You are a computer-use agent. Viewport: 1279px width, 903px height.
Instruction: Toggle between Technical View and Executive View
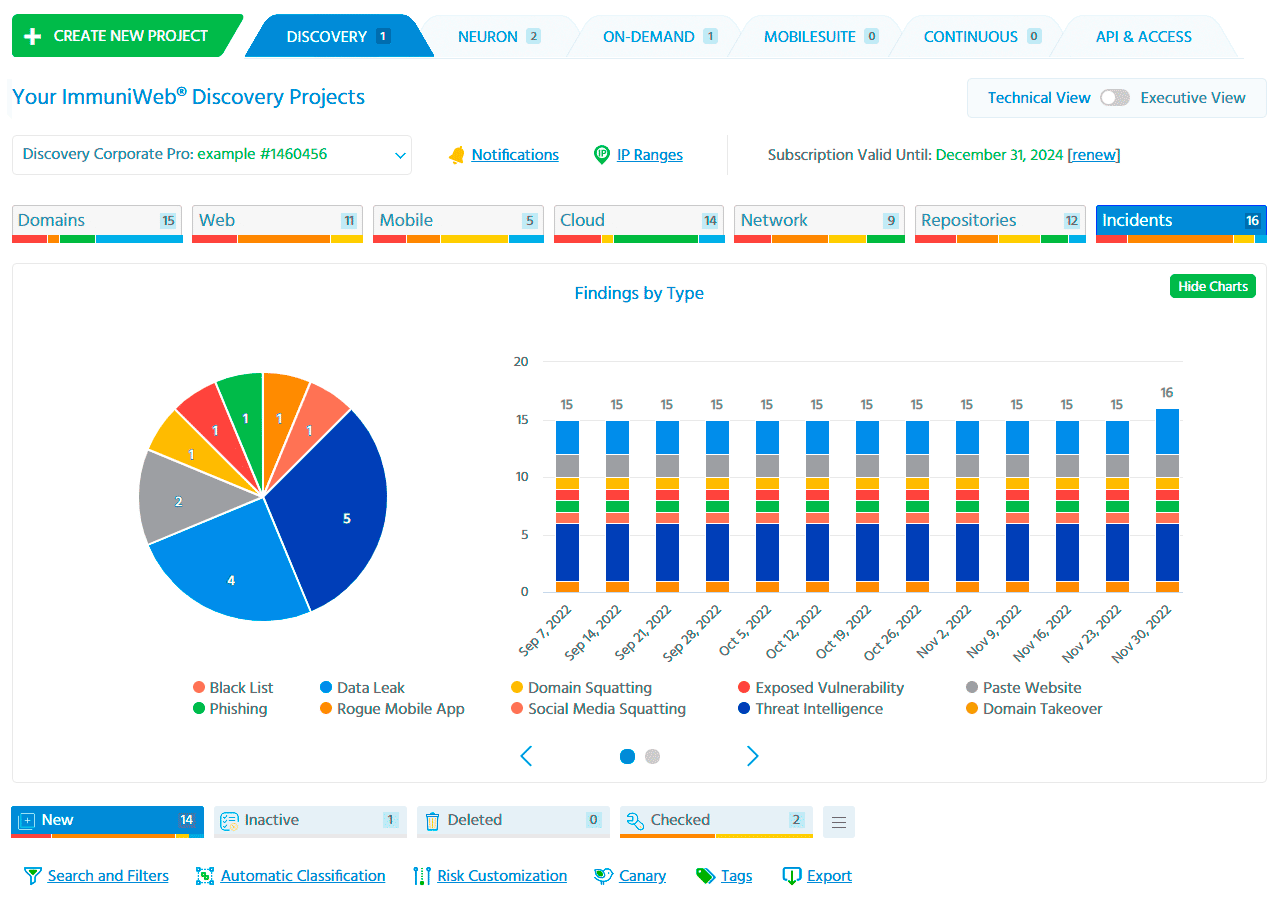pos(1115,98)
